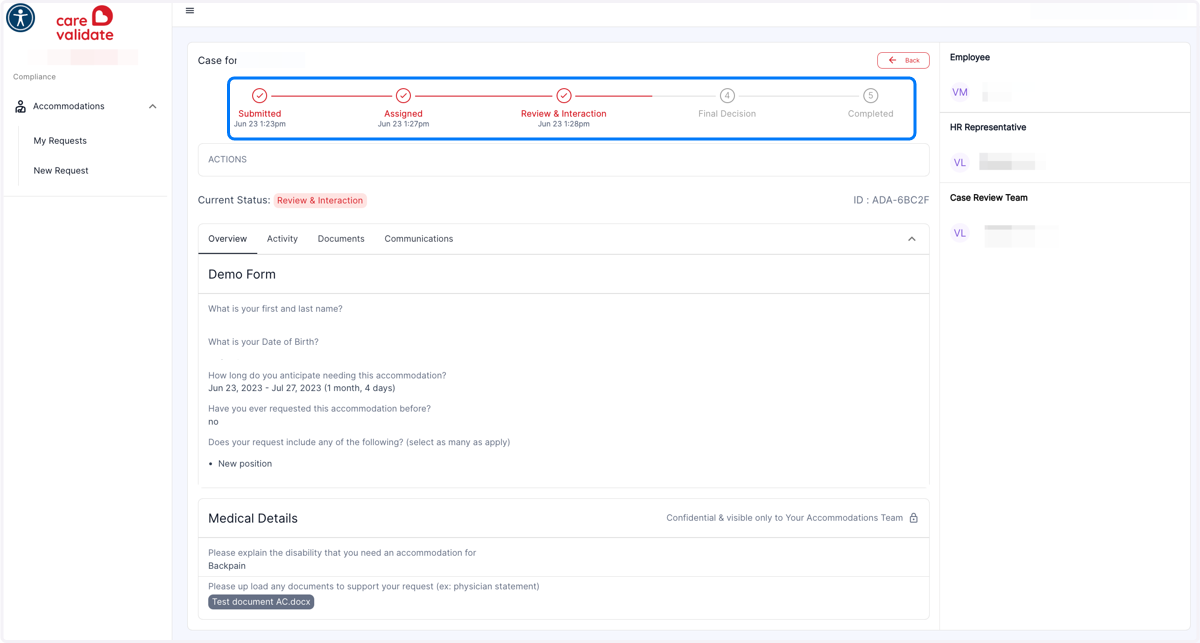Click Assigned timestamp Jun 23 1:27pm

[403, 124]
